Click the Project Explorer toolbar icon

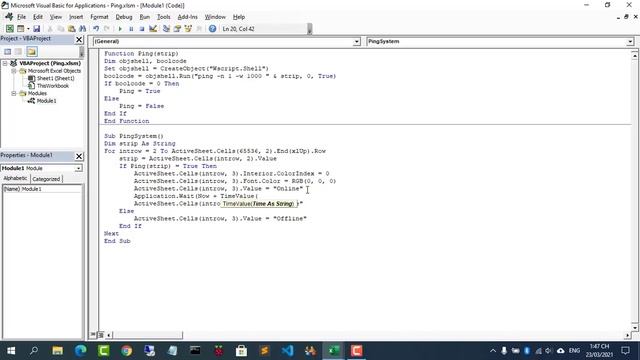[x=166, y=29]
